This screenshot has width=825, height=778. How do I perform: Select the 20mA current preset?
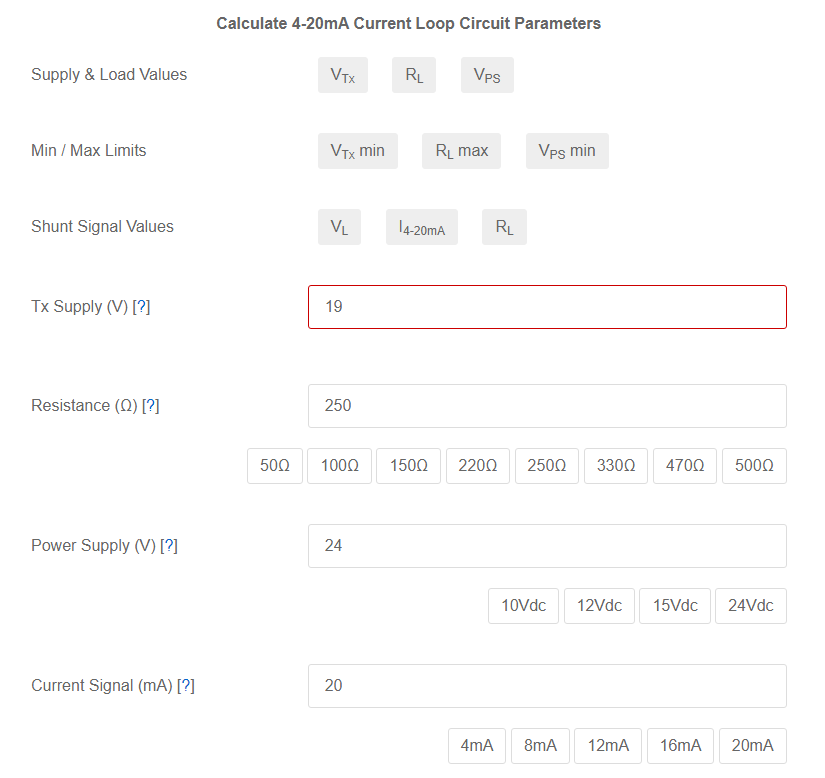[x=752, y=745]
